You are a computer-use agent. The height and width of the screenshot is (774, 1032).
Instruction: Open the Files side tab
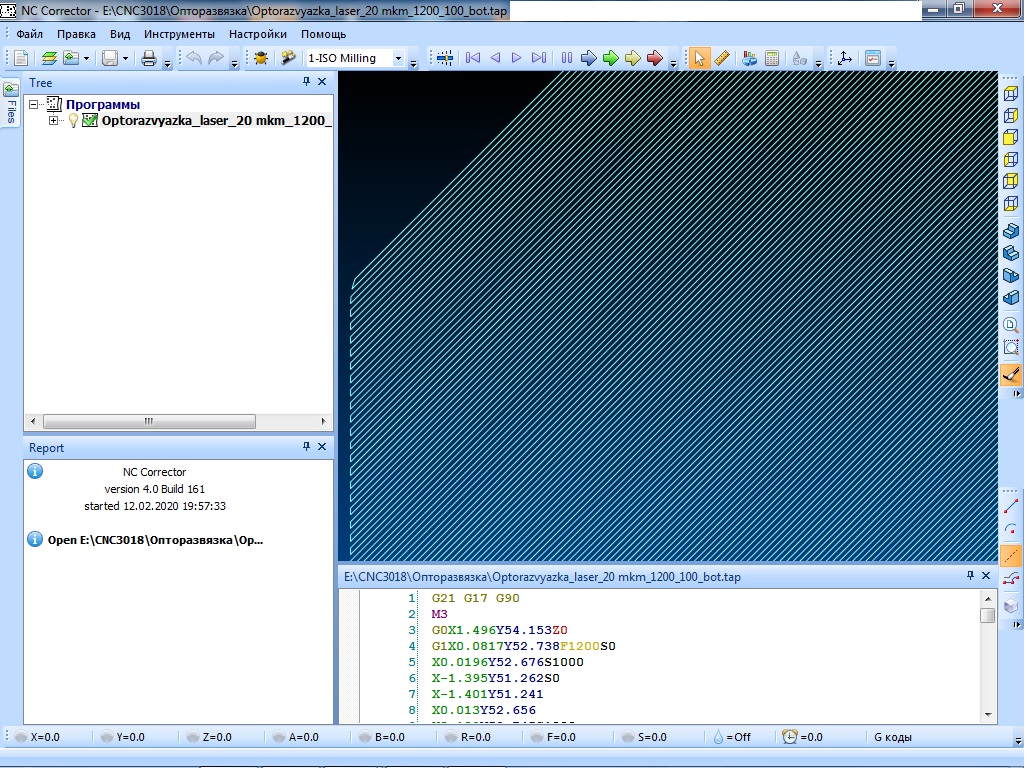11,102
